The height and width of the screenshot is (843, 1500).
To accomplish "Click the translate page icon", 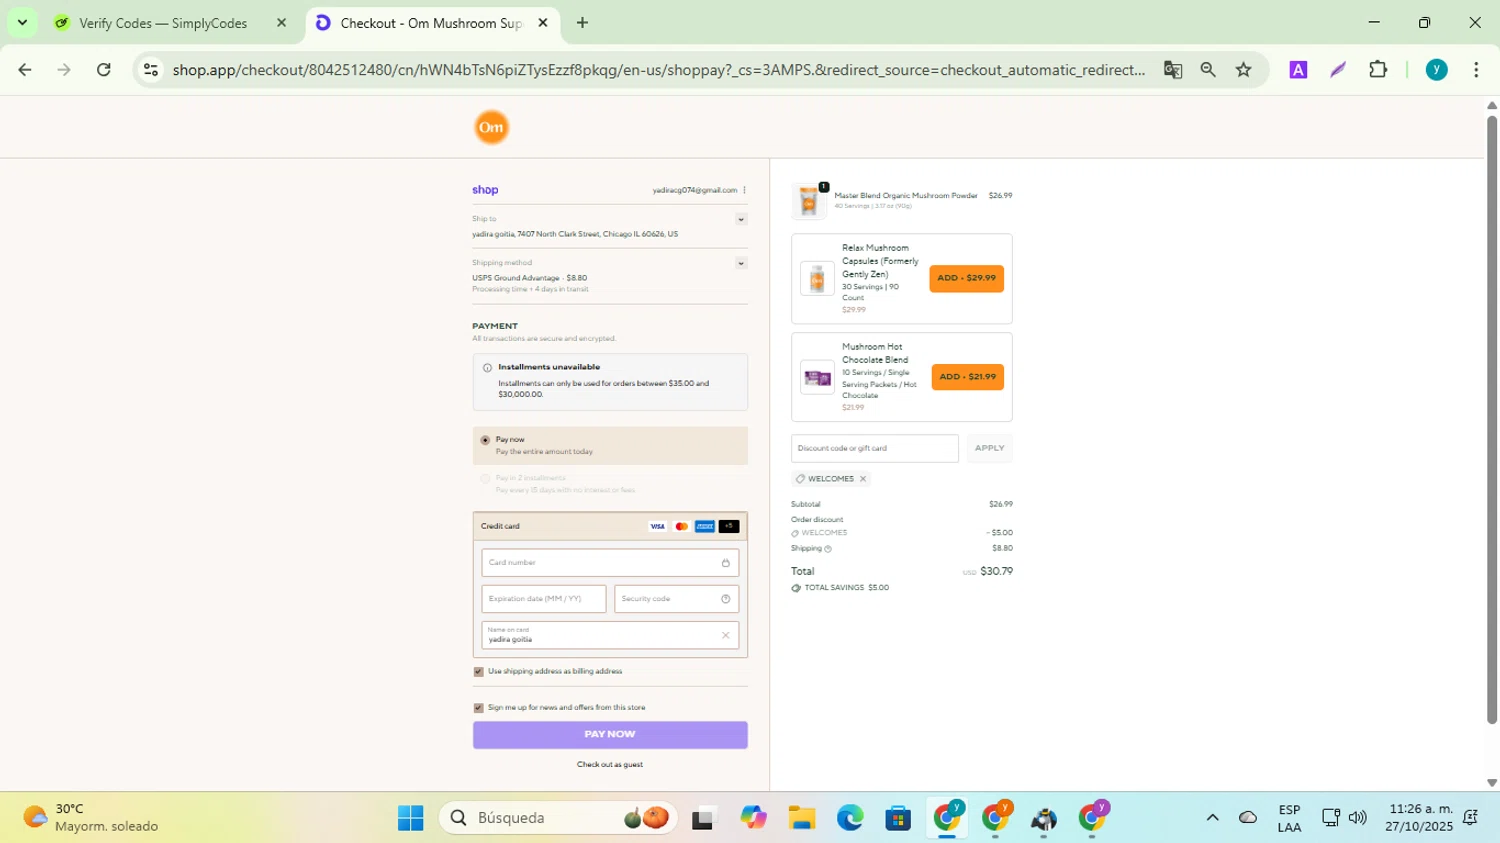I will pyautogui.click(x=1173, y=70).
